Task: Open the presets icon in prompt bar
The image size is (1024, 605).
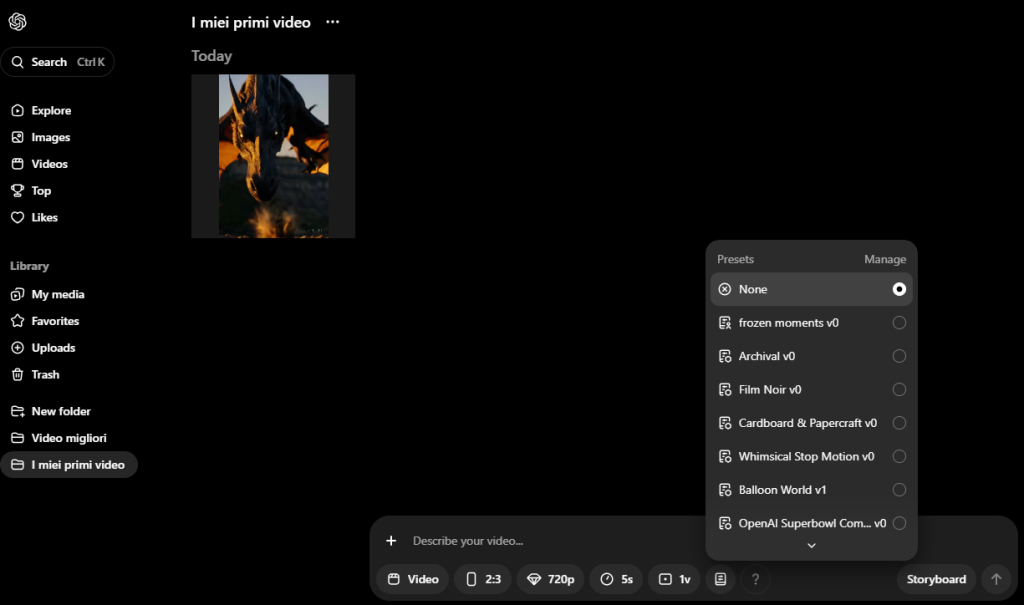Action: [x=720, y=579]
